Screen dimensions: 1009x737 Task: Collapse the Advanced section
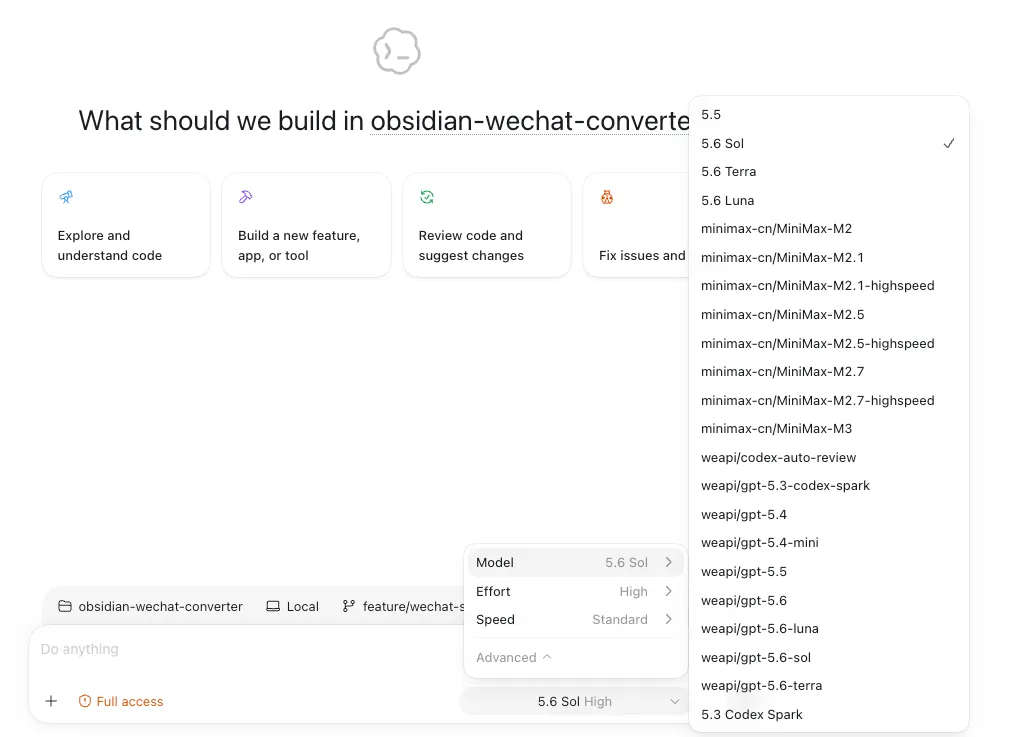point(514,658)
